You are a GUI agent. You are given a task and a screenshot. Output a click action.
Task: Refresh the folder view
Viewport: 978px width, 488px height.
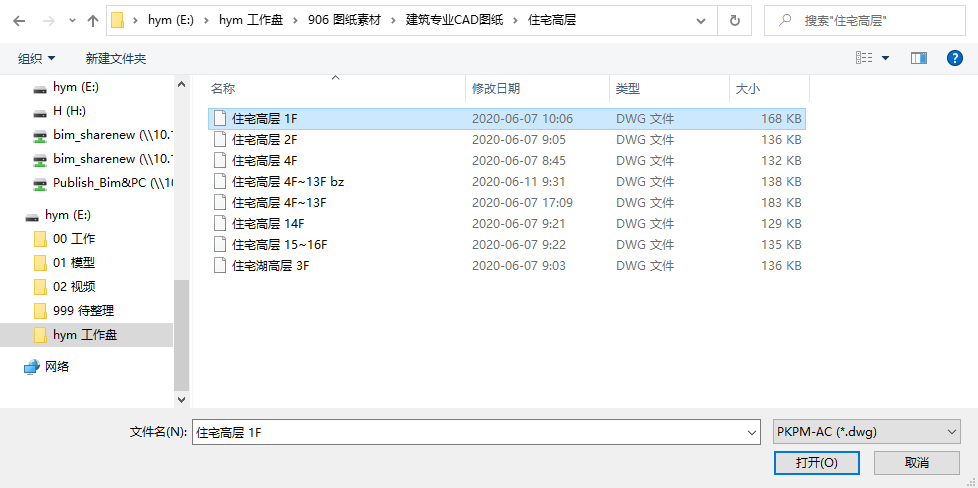pyautogui.click(x=735, y=21)
